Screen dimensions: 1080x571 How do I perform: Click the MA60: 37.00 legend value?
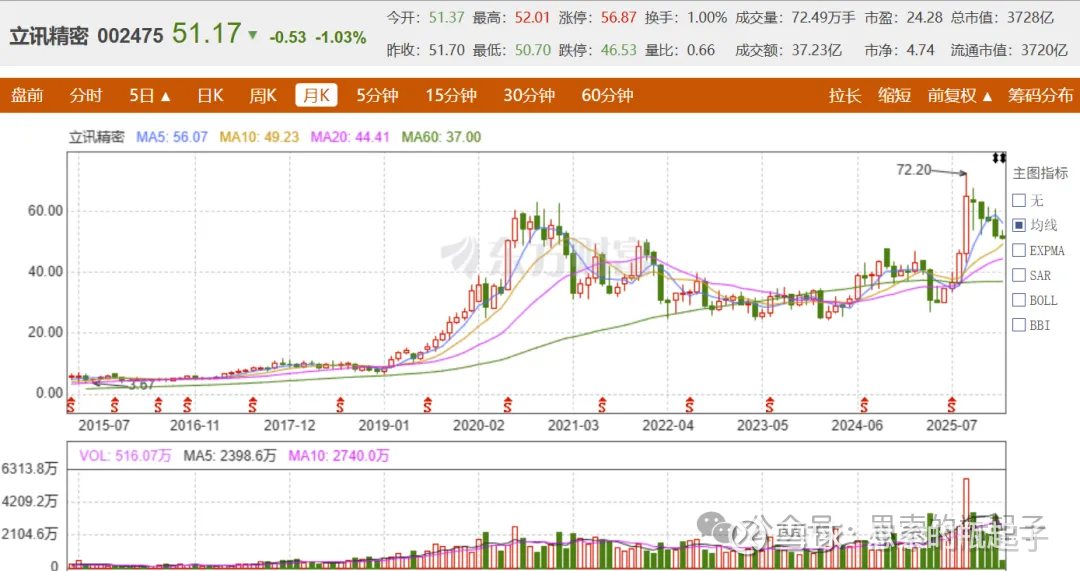pyautogui.click(x=441, y=137)
